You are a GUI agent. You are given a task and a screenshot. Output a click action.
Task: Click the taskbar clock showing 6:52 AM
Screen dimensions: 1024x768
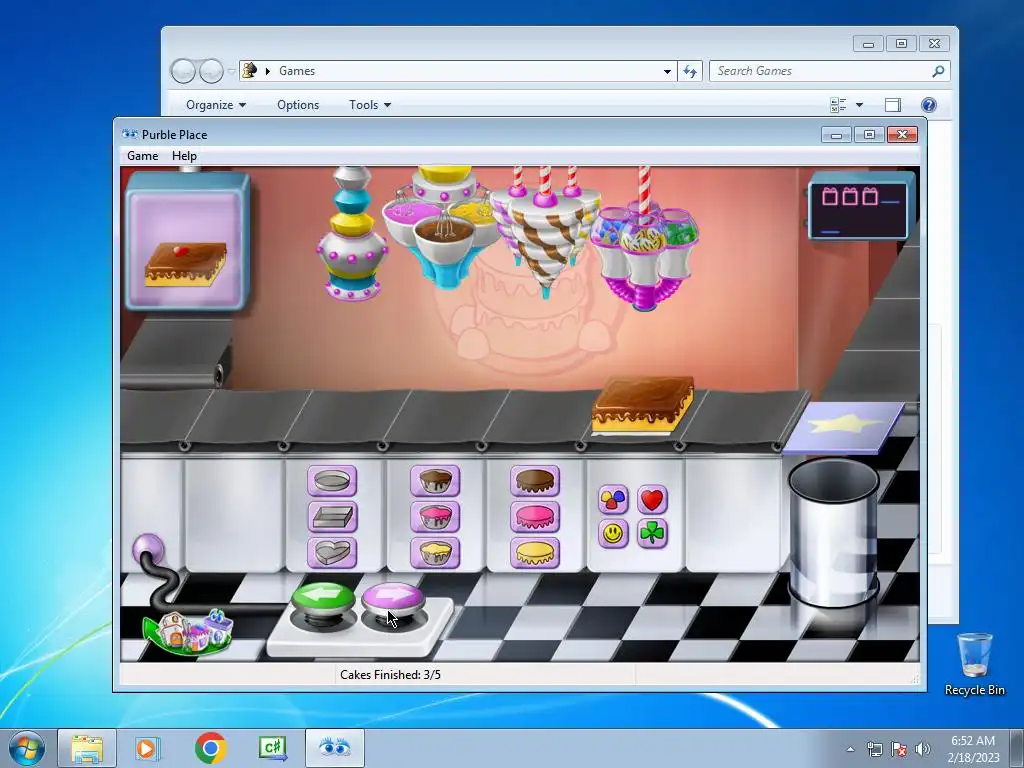pos(973,748)
